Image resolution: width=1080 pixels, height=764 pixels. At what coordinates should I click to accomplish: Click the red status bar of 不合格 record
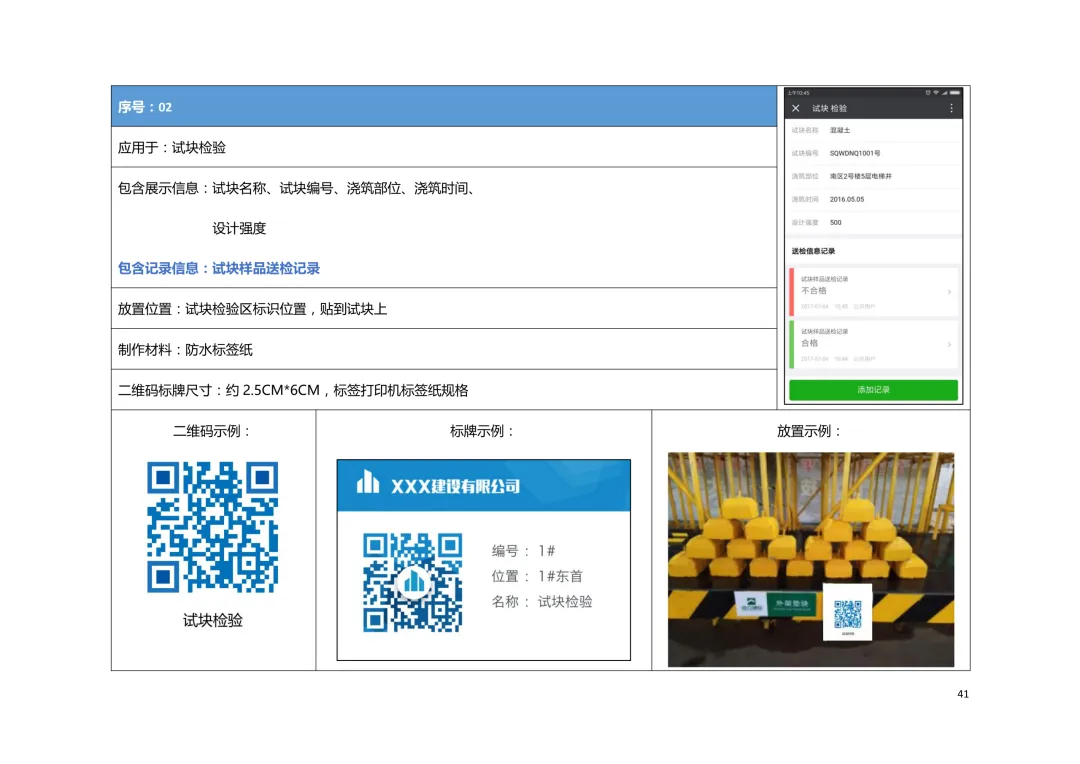791,292
